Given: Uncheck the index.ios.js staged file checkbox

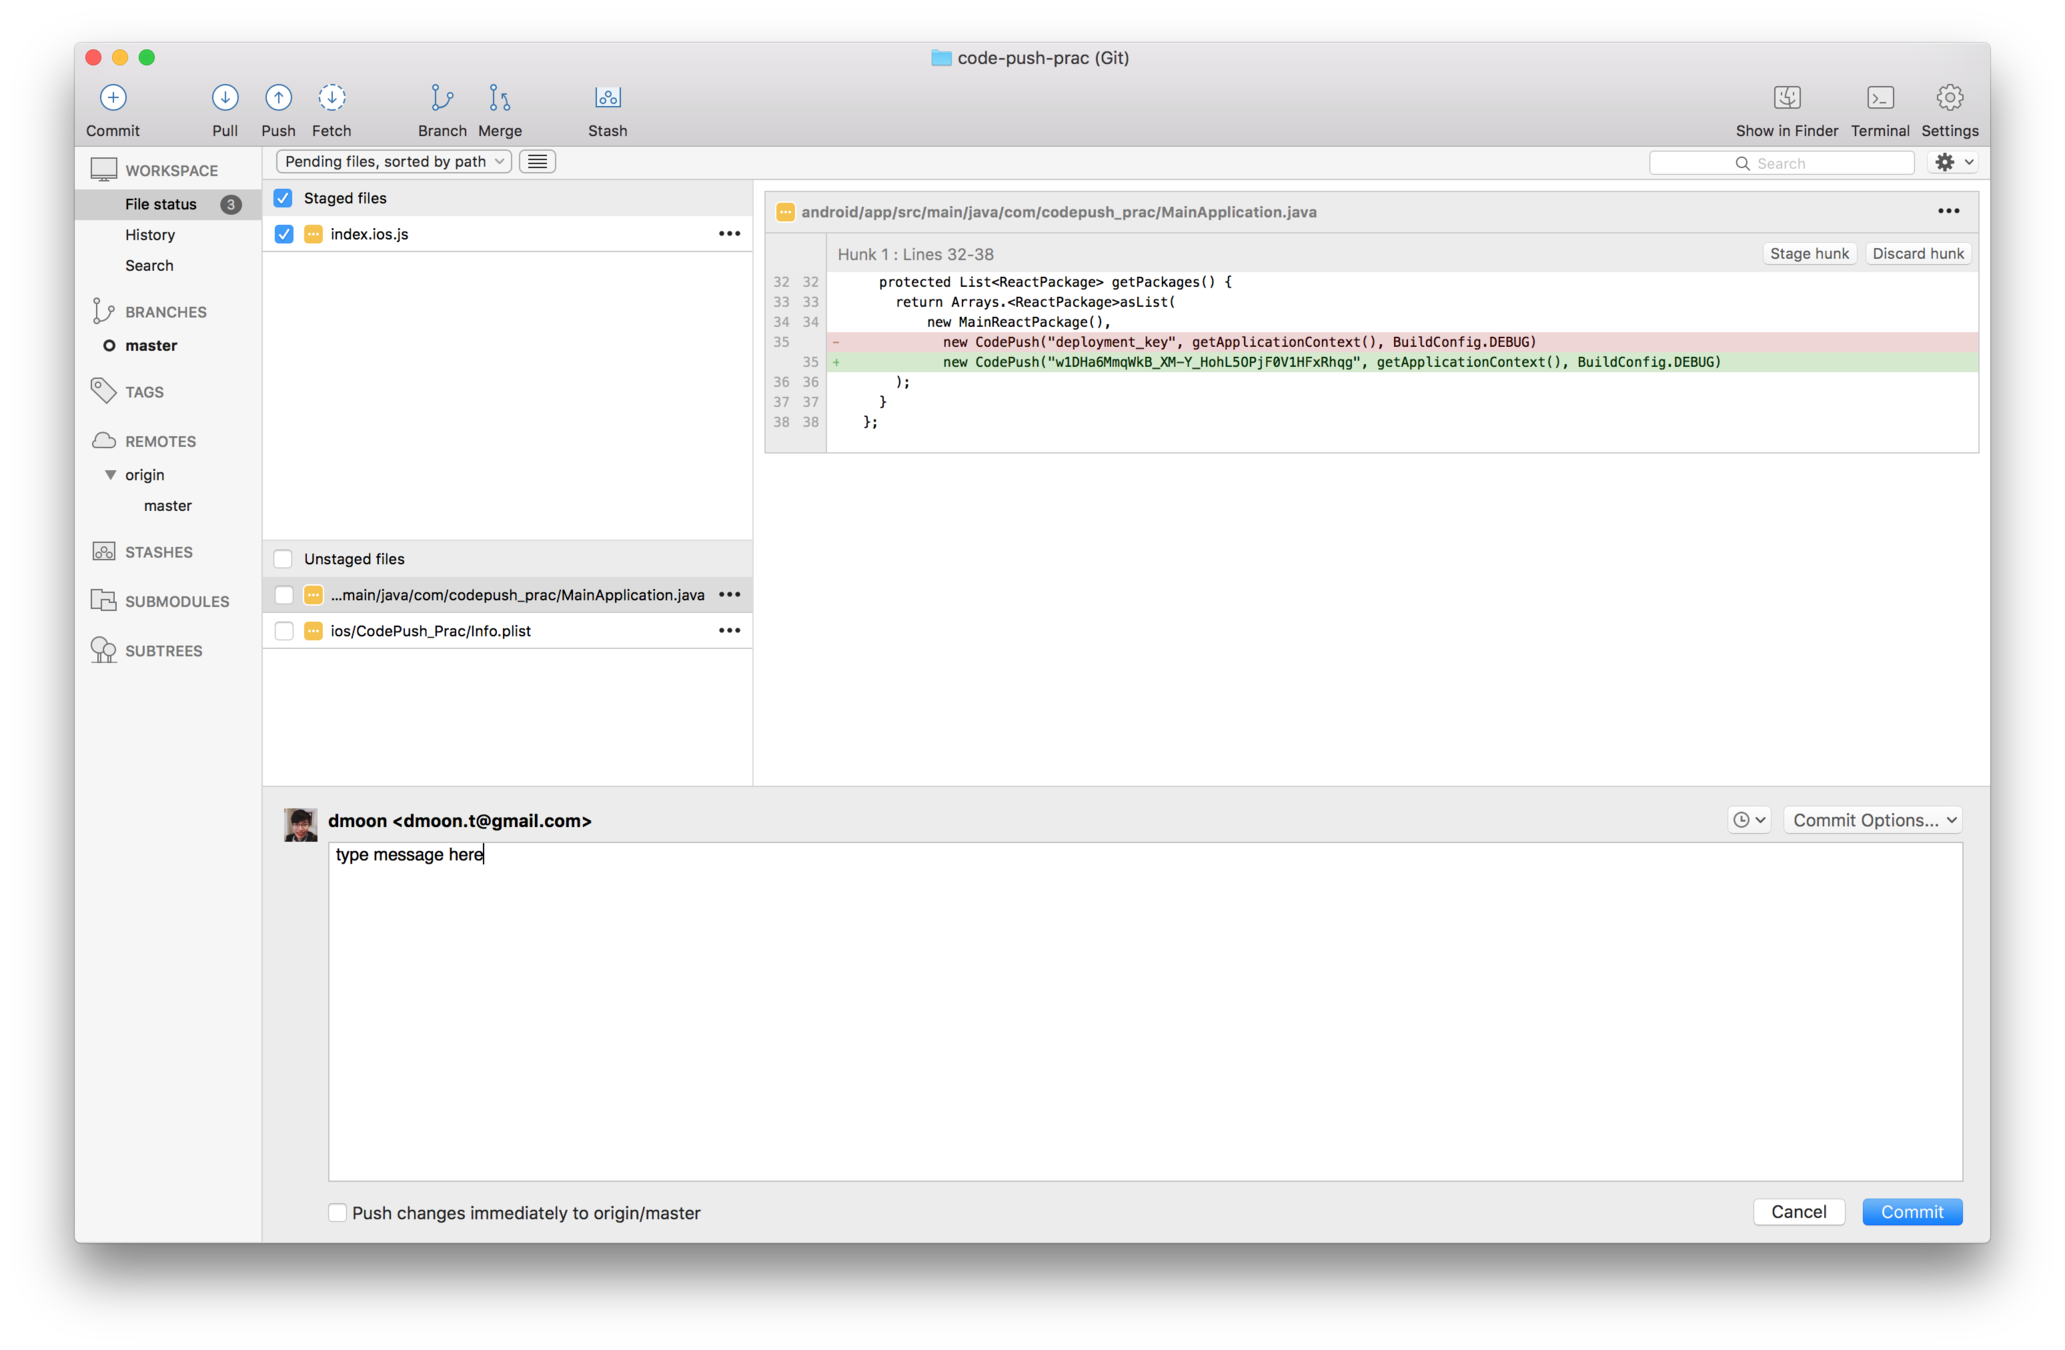Looking at the screenshot, I should pyautogui.click(x=284, y=234).
